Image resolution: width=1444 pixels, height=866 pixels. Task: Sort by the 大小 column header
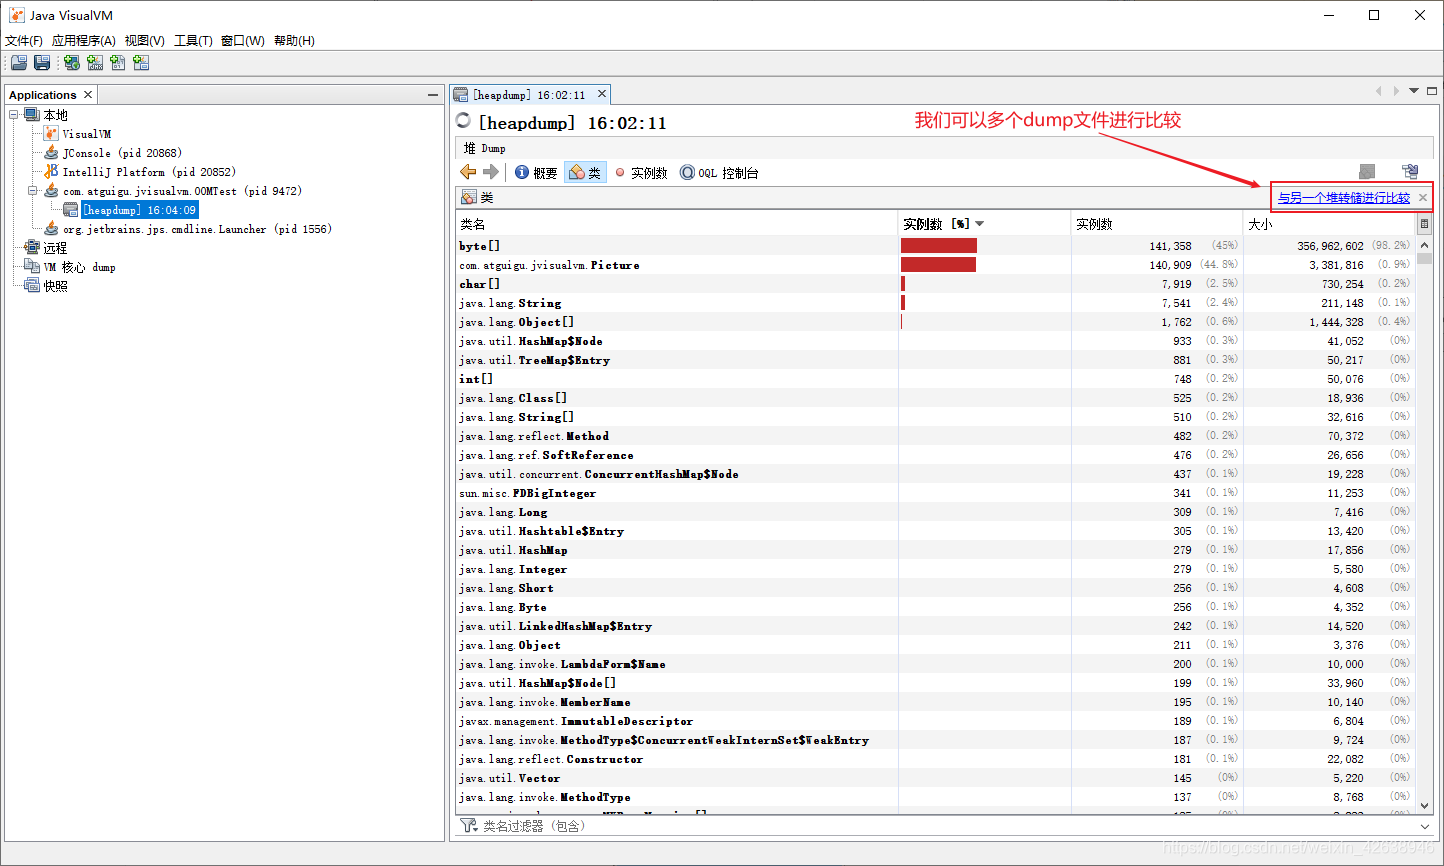pos(1330,224)
